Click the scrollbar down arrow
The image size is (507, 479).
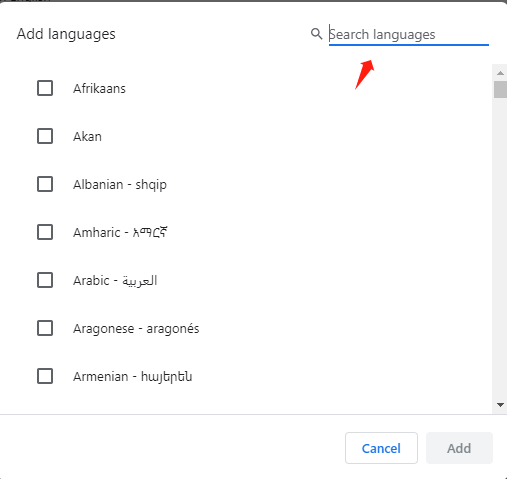(500, 405)
